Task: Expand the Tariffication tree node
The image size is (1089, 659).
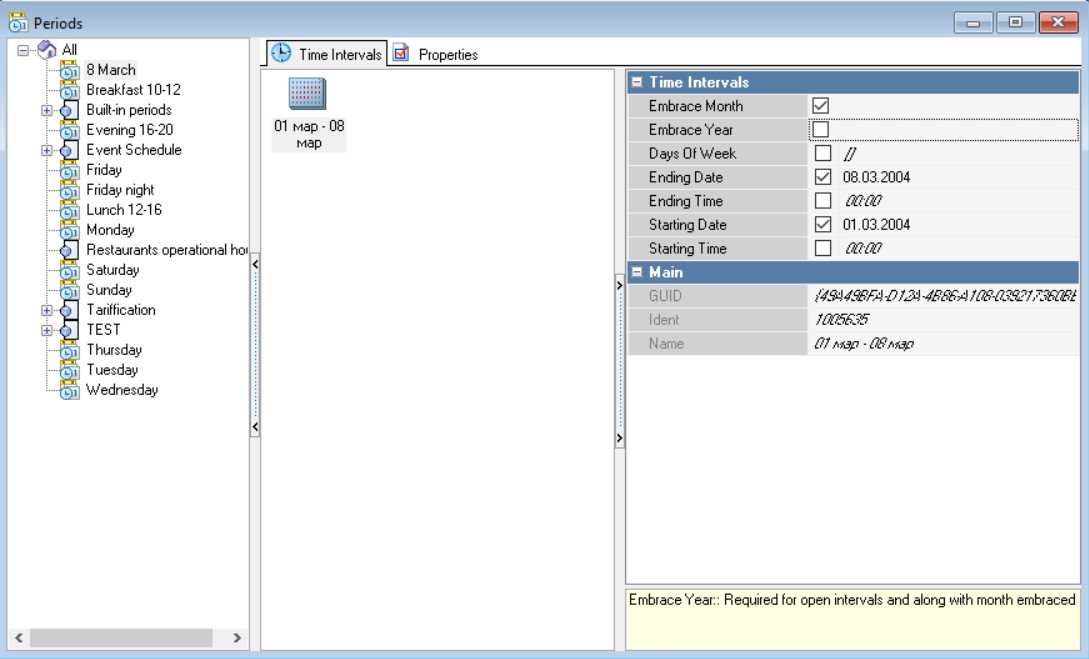Action: pos(47,311)
